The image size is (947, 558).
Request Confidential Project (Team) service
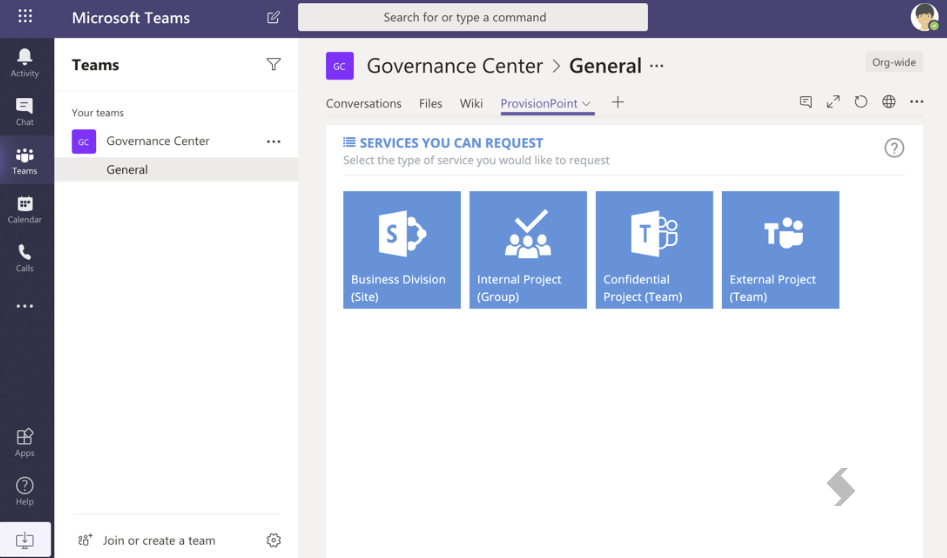click(654, 250)
